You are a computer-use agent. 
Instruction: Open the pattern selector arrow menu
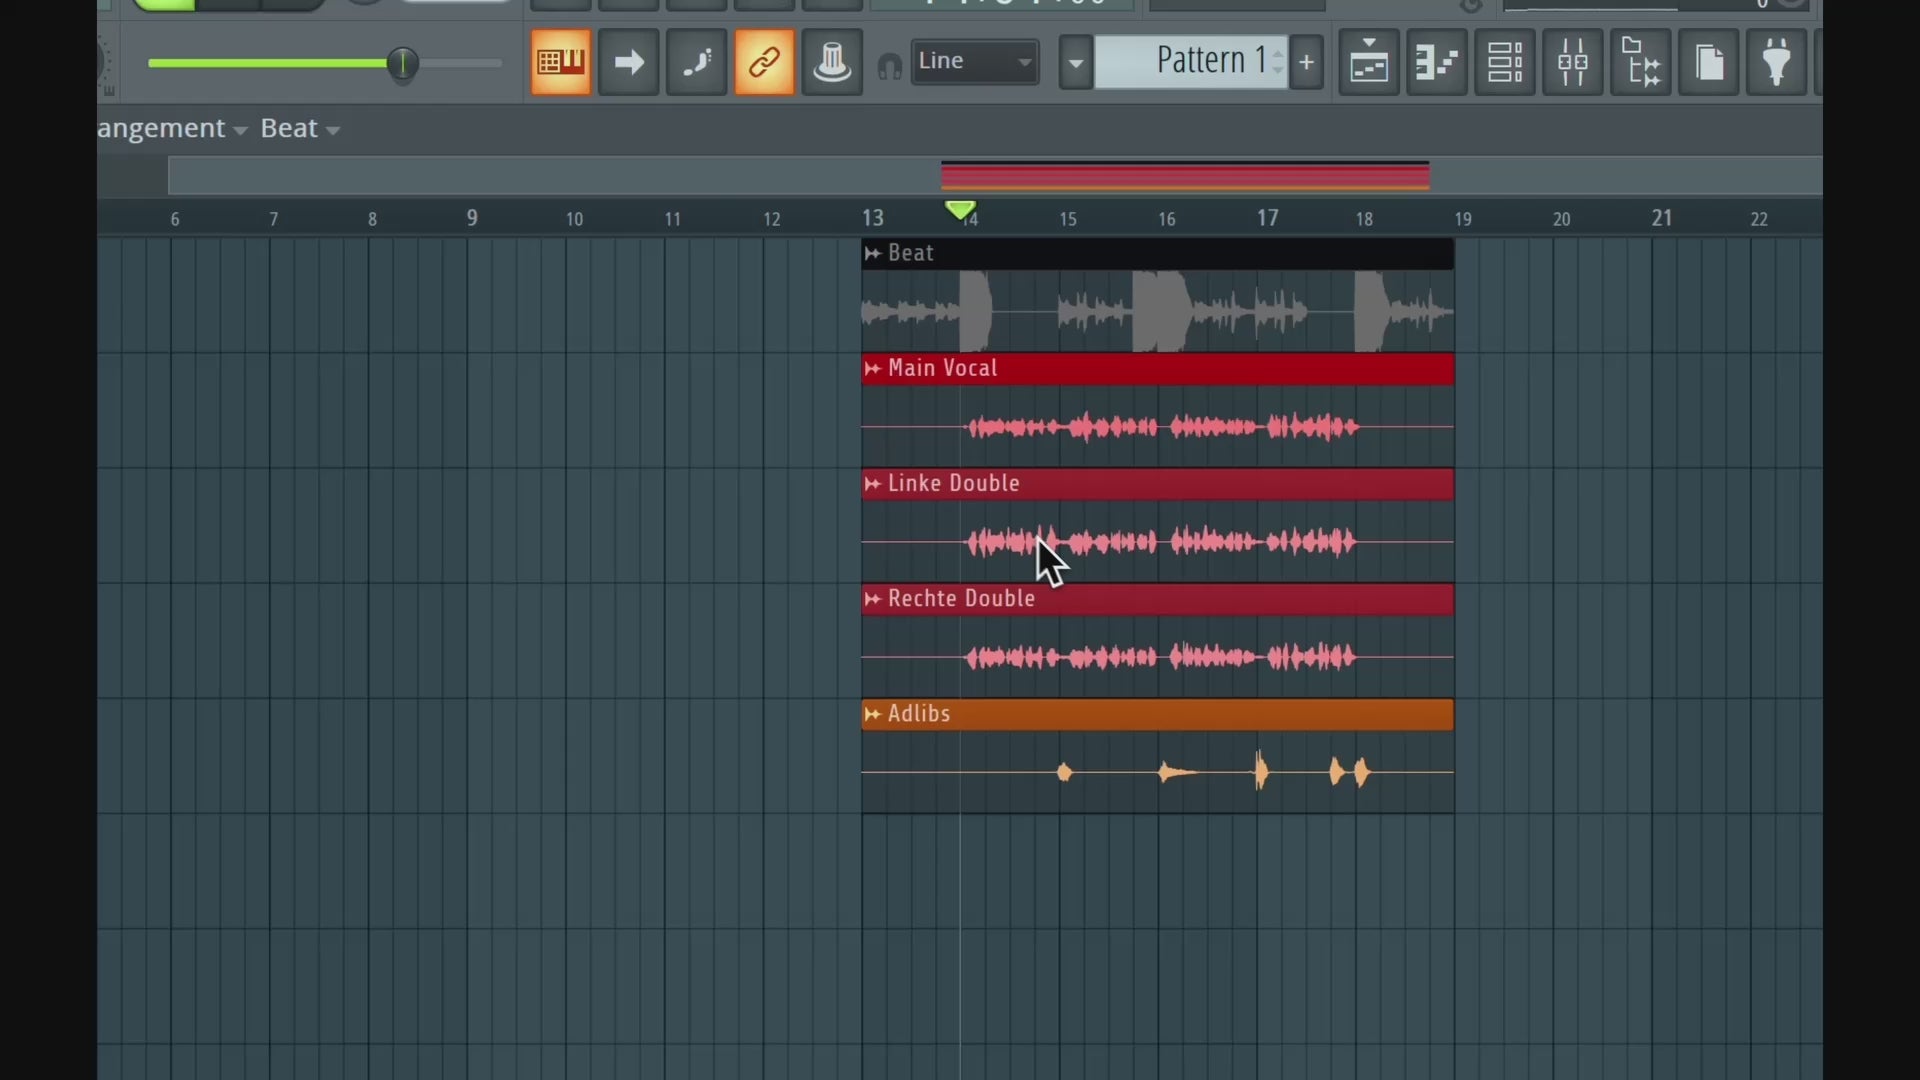[1076, 63]
